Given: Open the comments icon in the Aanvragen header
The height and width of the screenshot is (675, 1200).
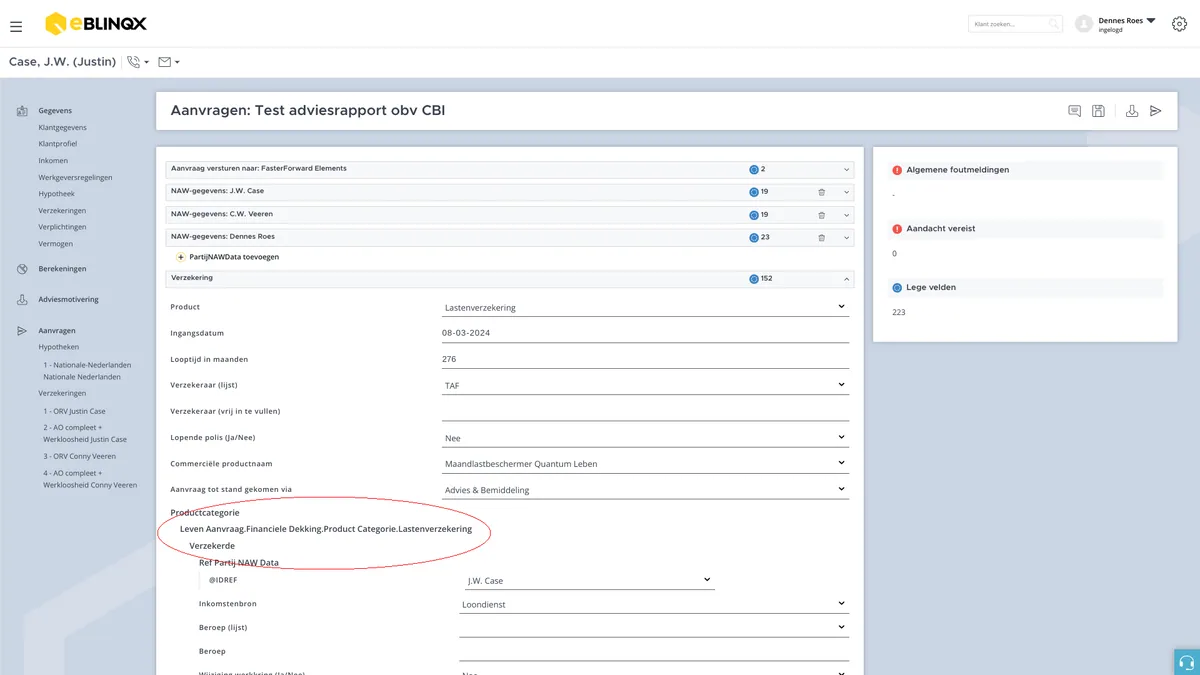Looking at the screenshot, I should (1075, 111).
